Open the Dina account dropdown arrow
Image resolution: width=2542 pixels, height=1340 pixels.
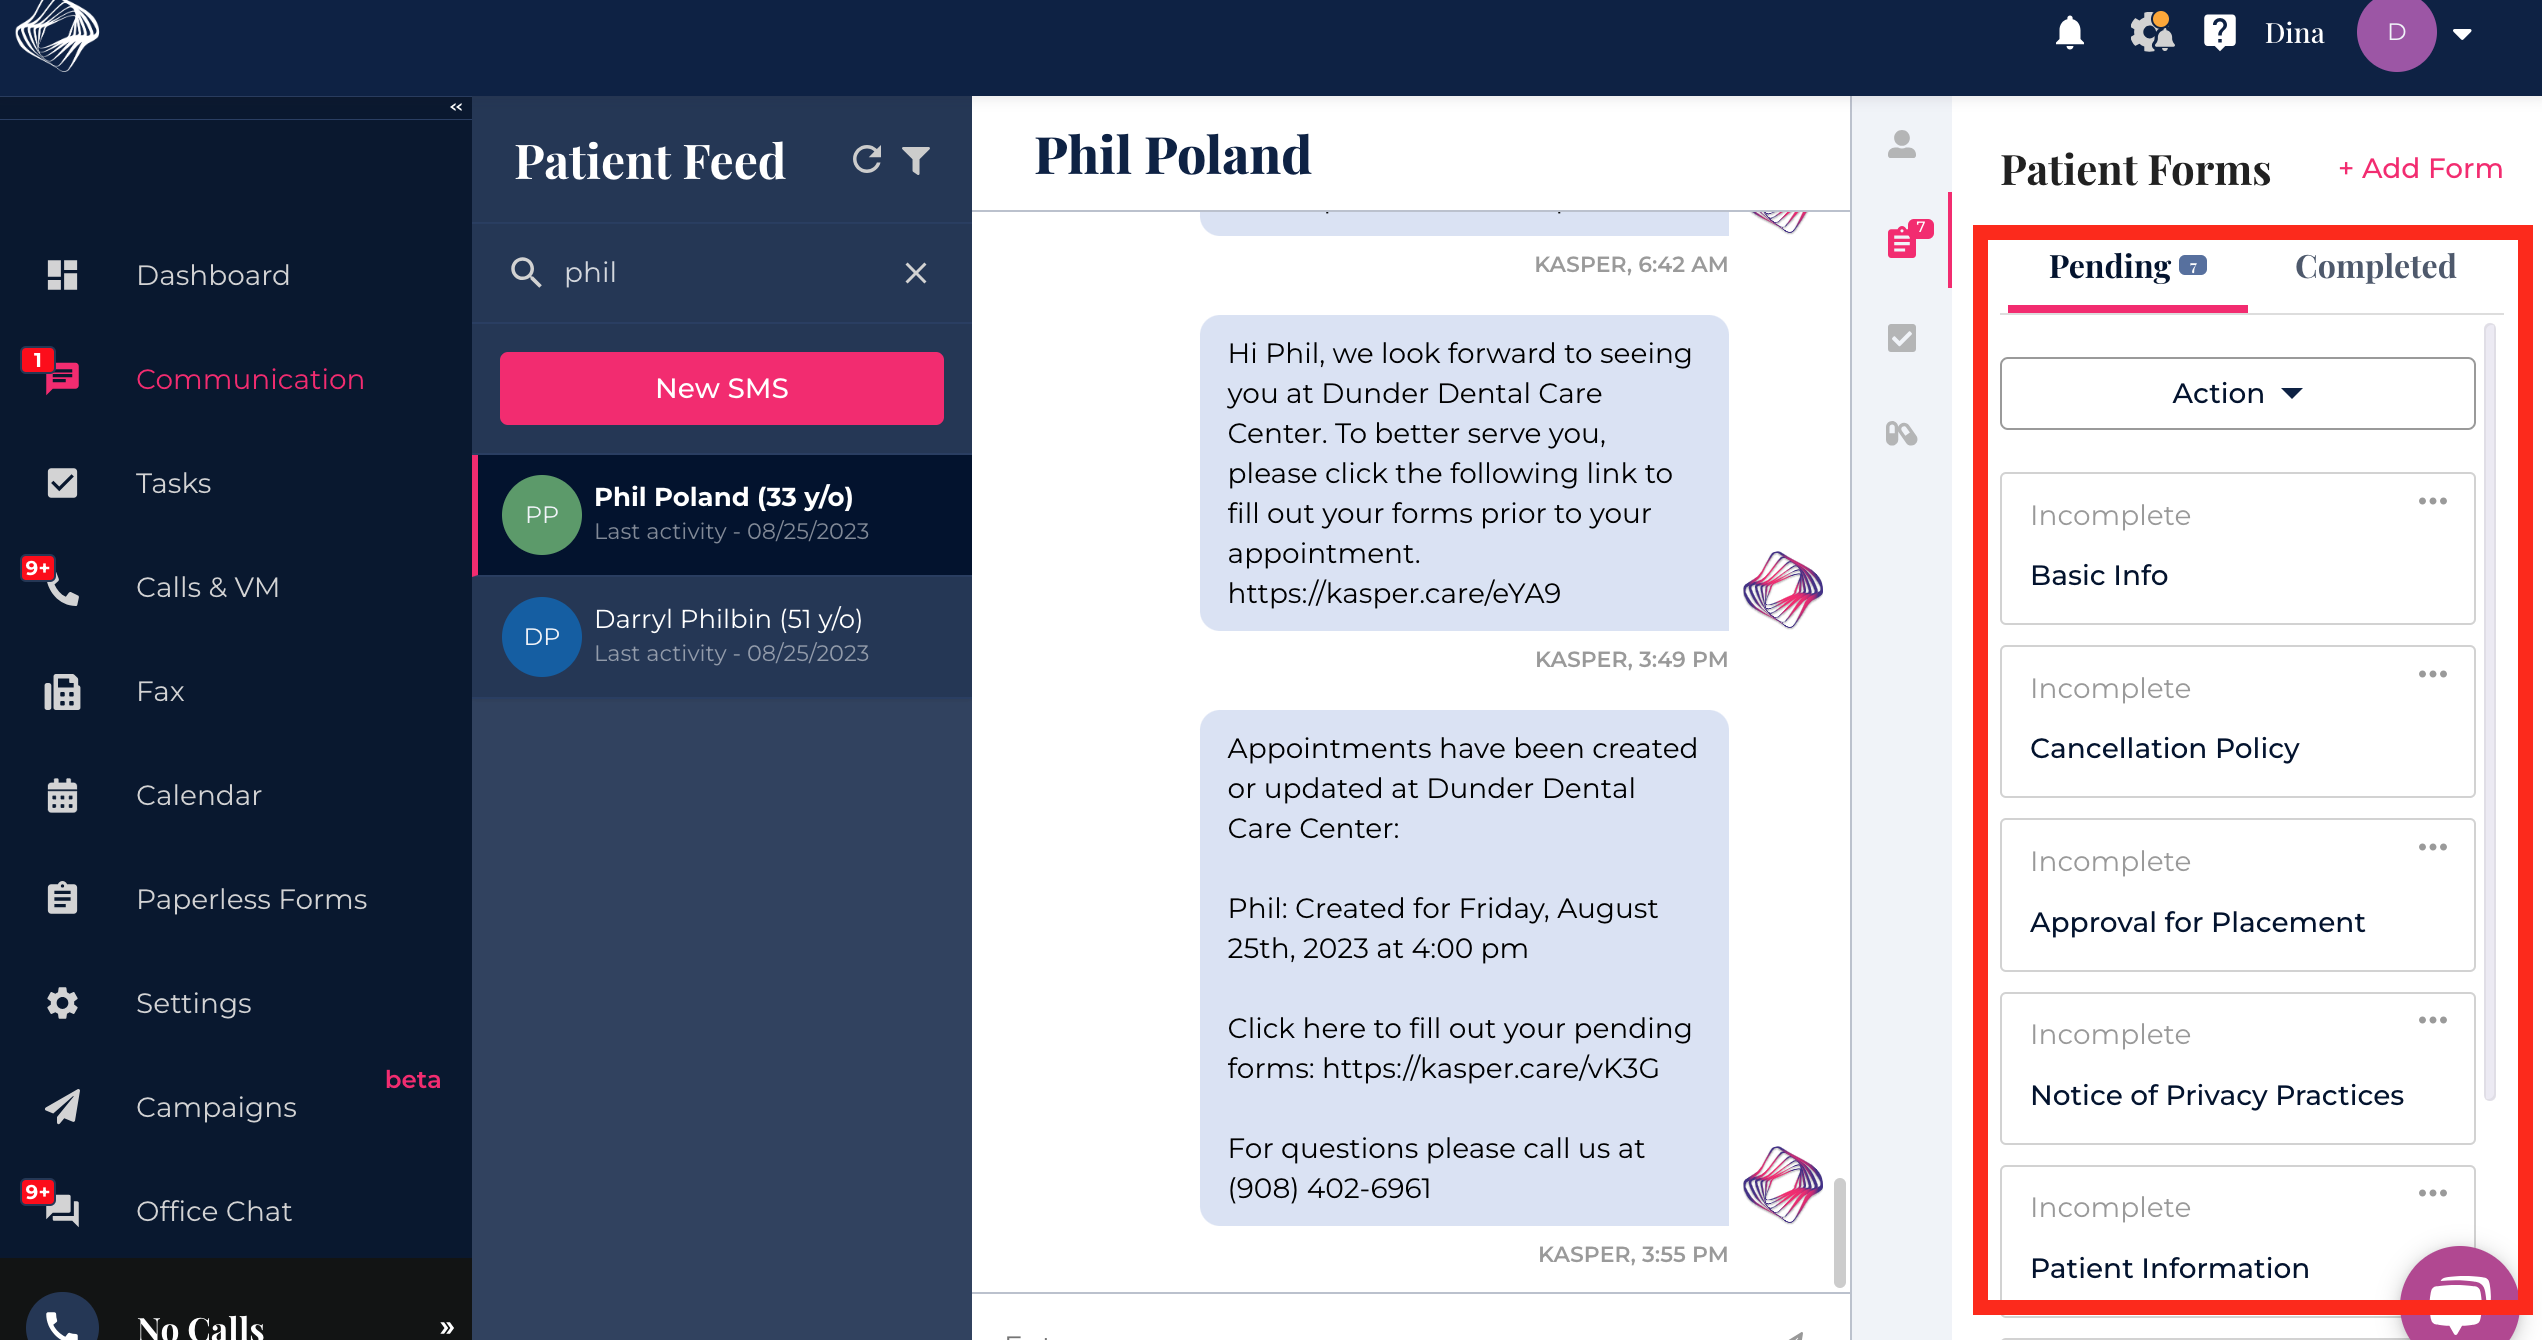(x=2462, y=34)
